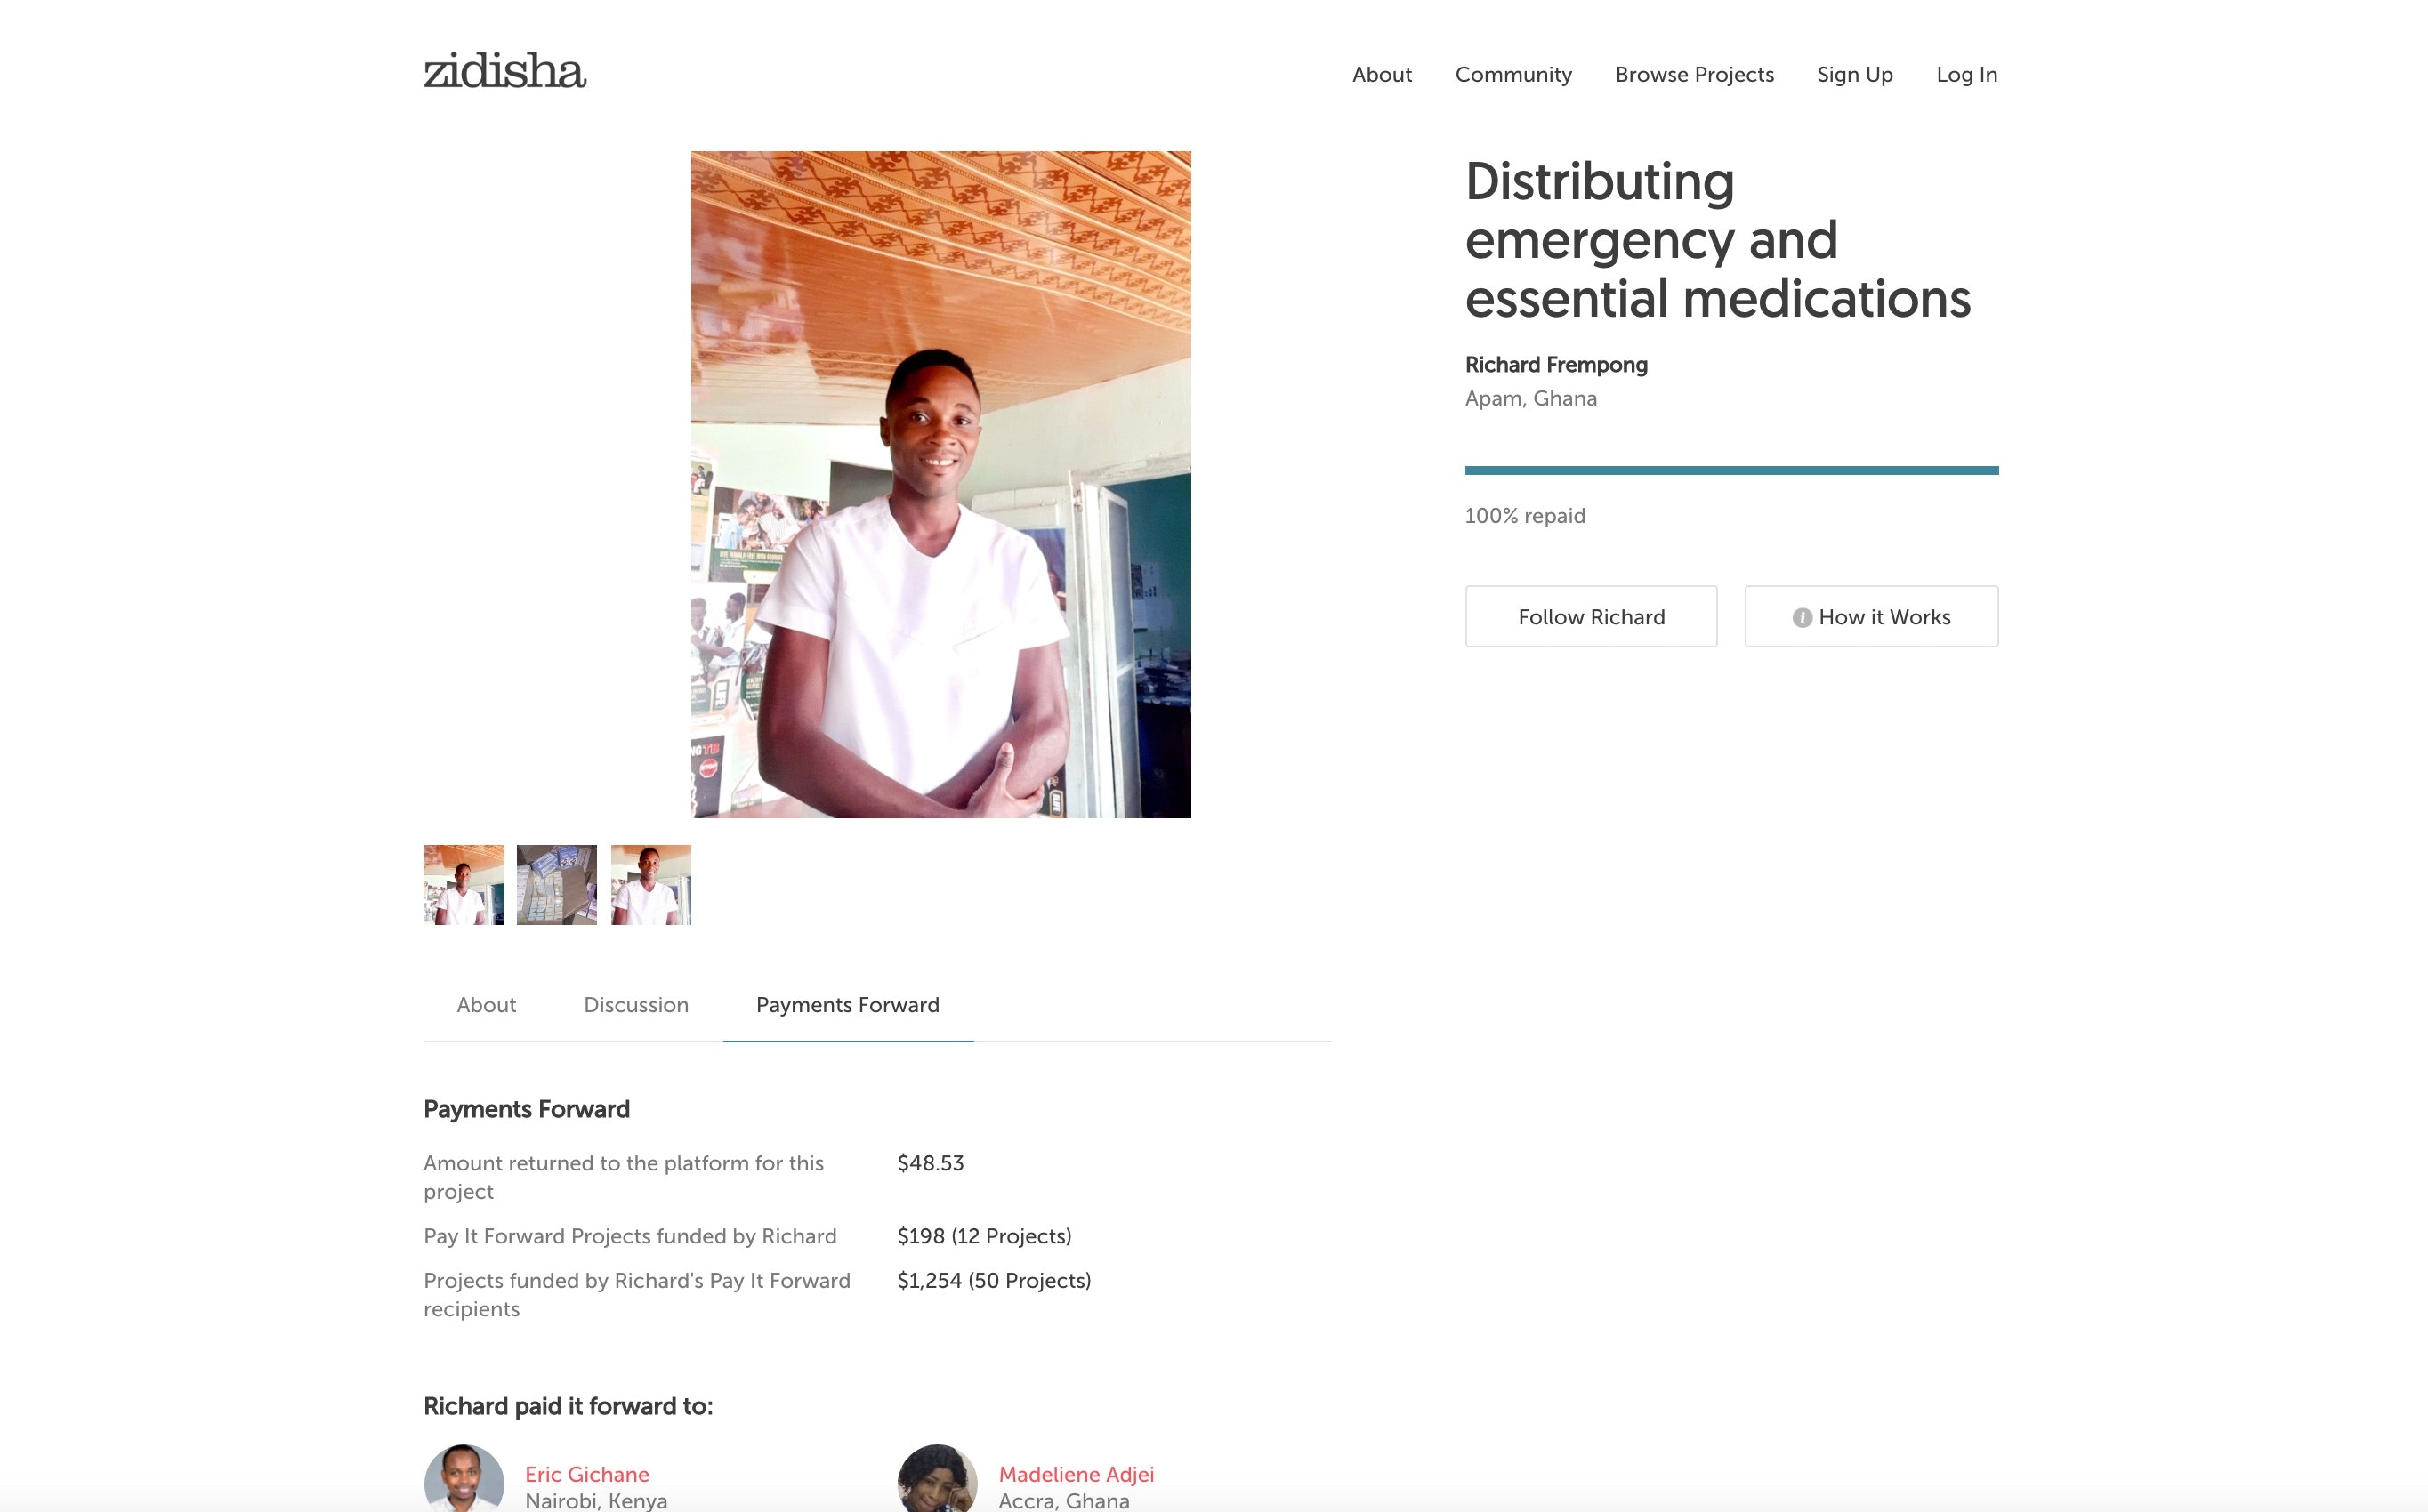Click Sign Up in the header
Screen dimensions: 2428x1512
1854,75
